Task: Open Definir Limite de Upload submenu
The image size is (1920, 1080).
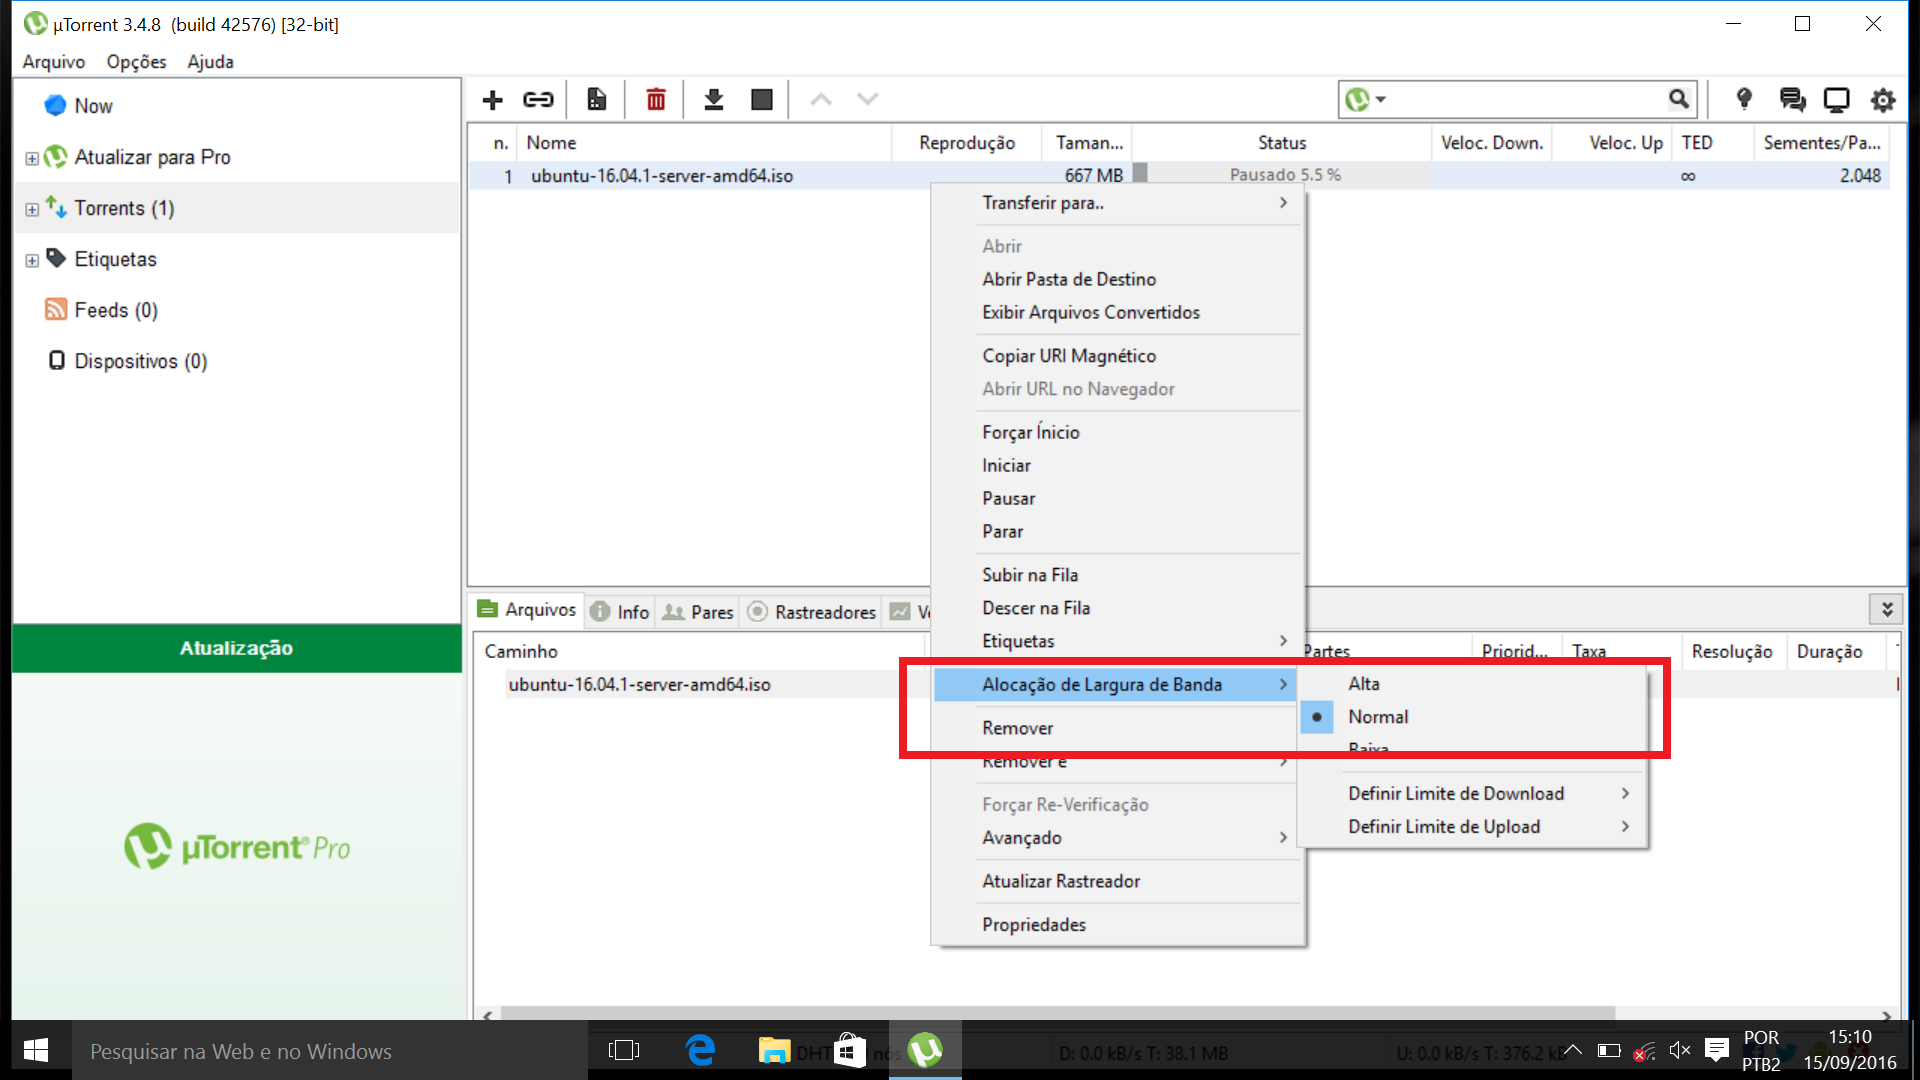Action: (1472, 827)
